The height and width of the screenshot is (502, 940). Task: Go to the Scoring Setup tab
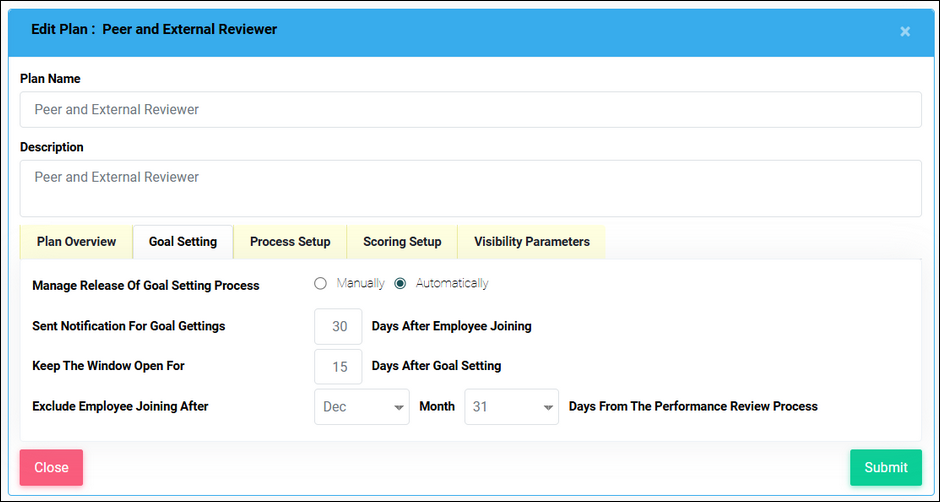point(402,242)
